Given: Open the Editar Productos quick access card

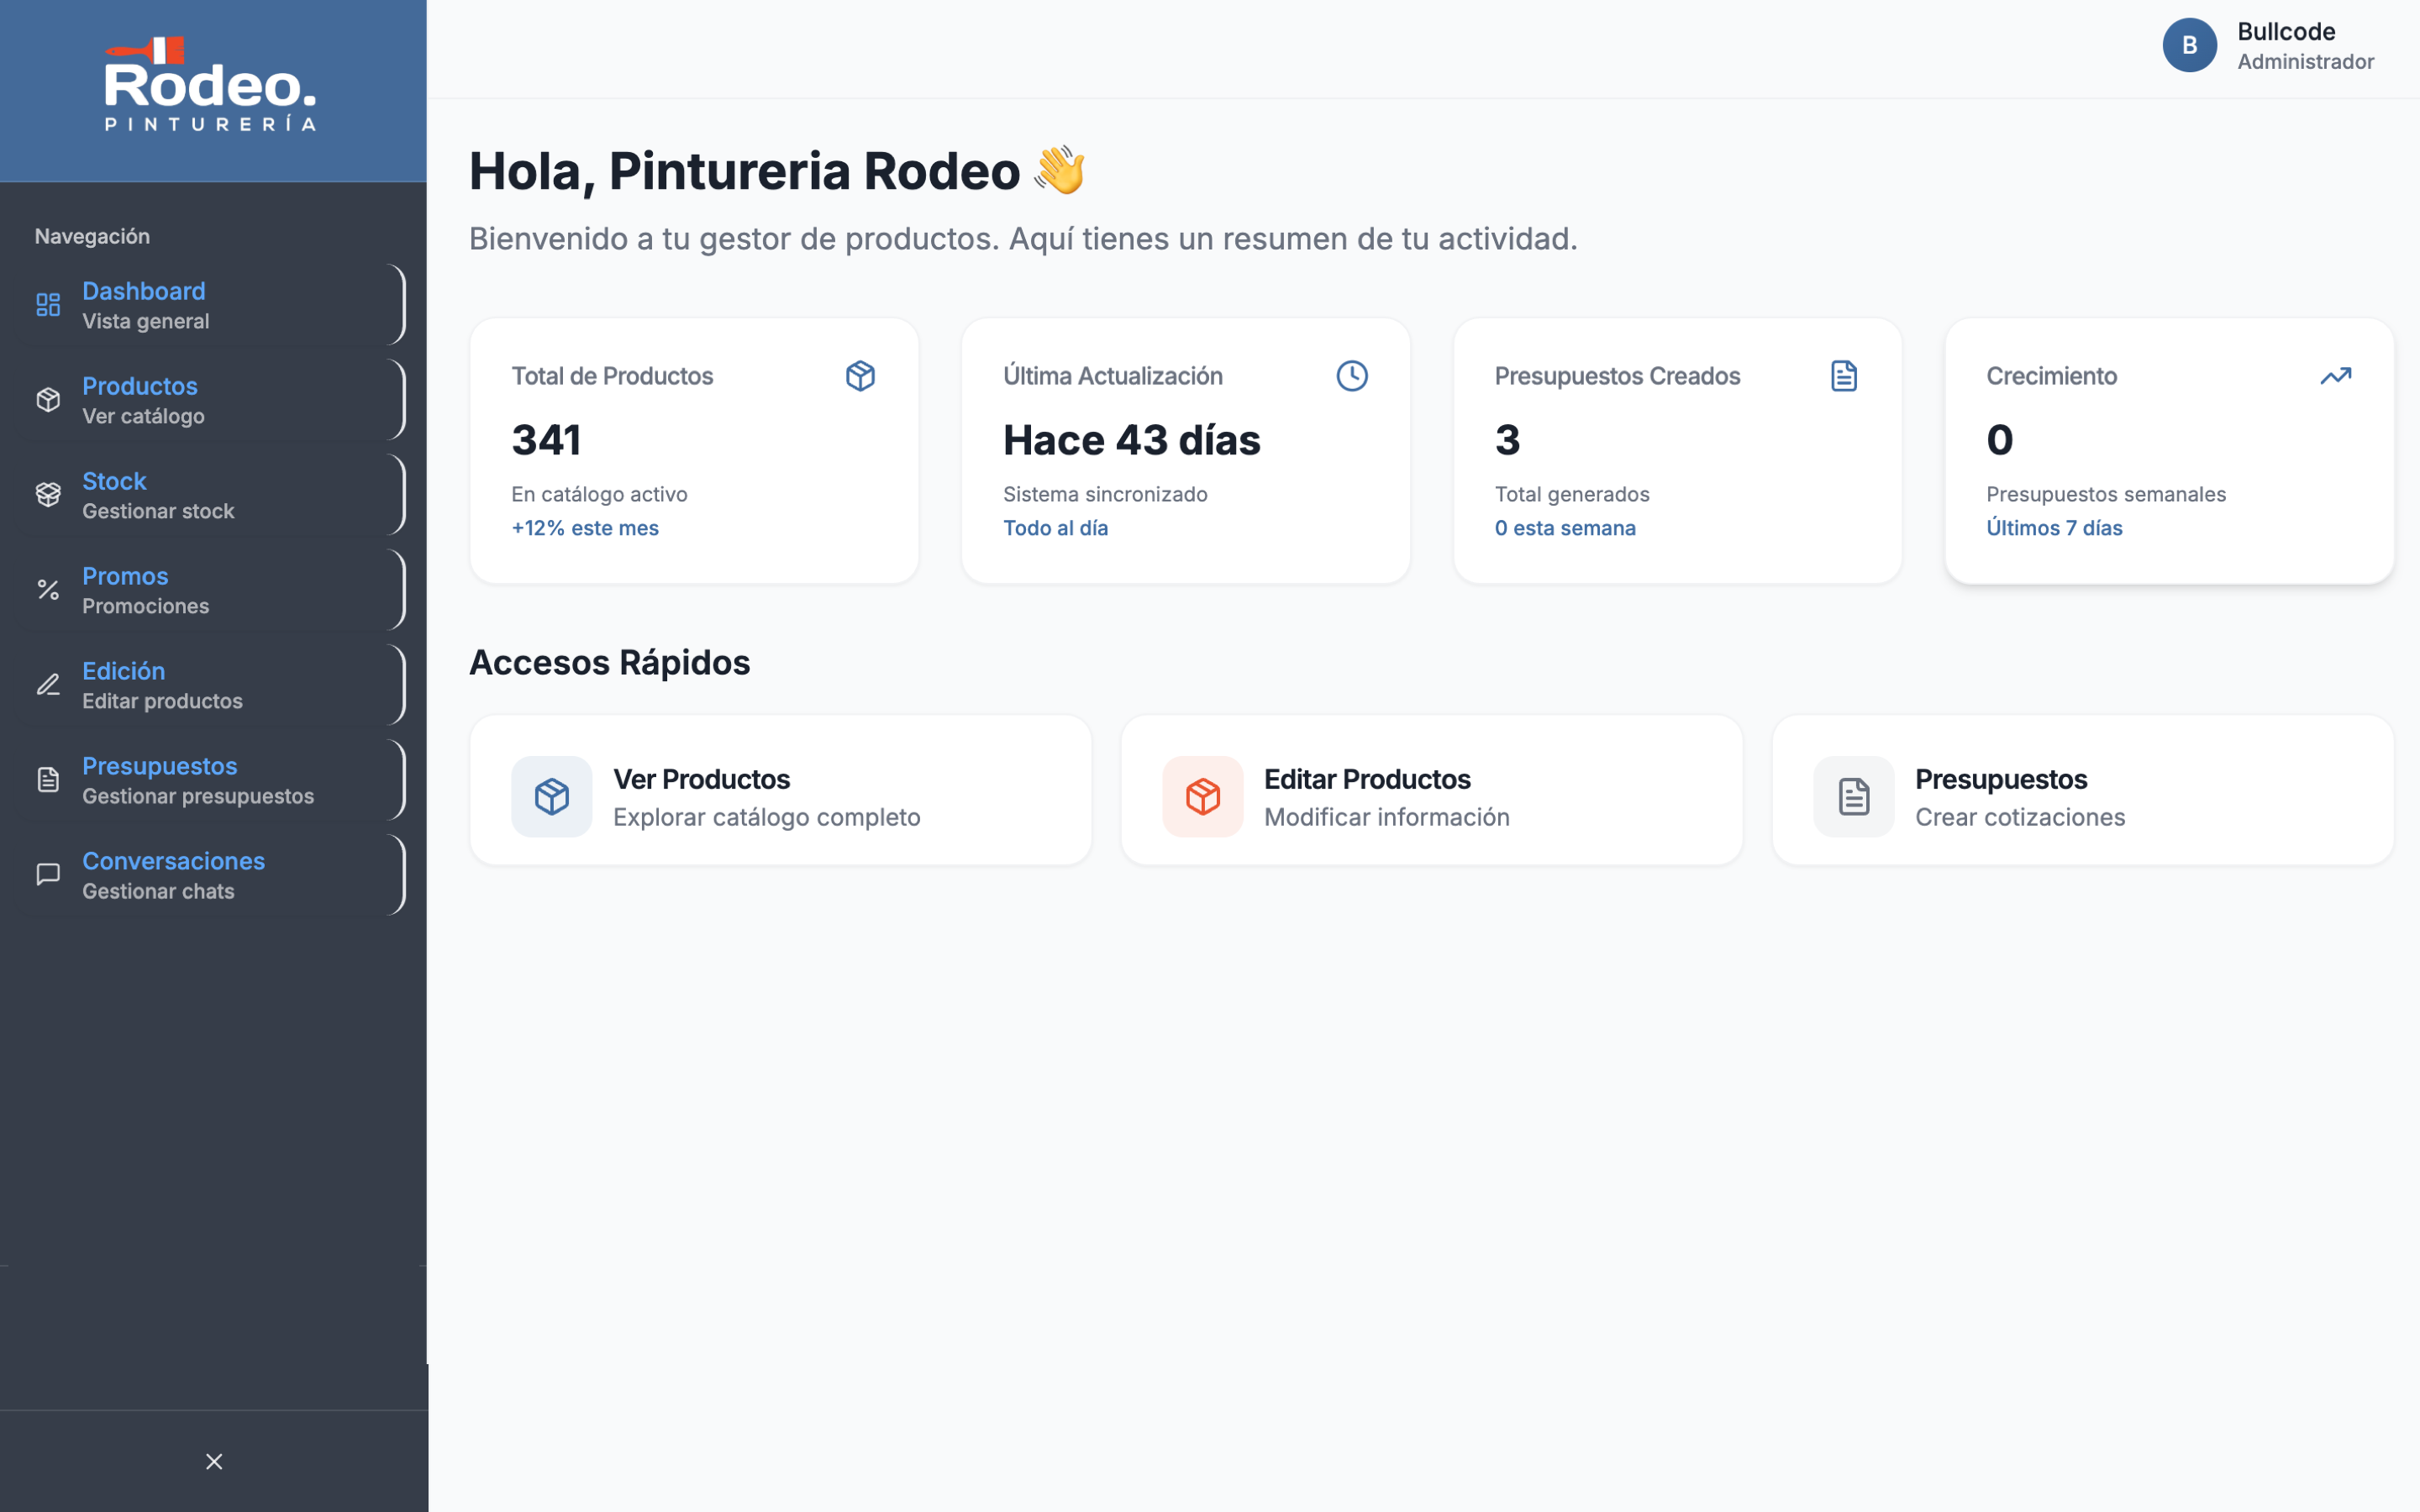Looking at the screenshot, I should pyautogui.click(x=1431, y=789).
